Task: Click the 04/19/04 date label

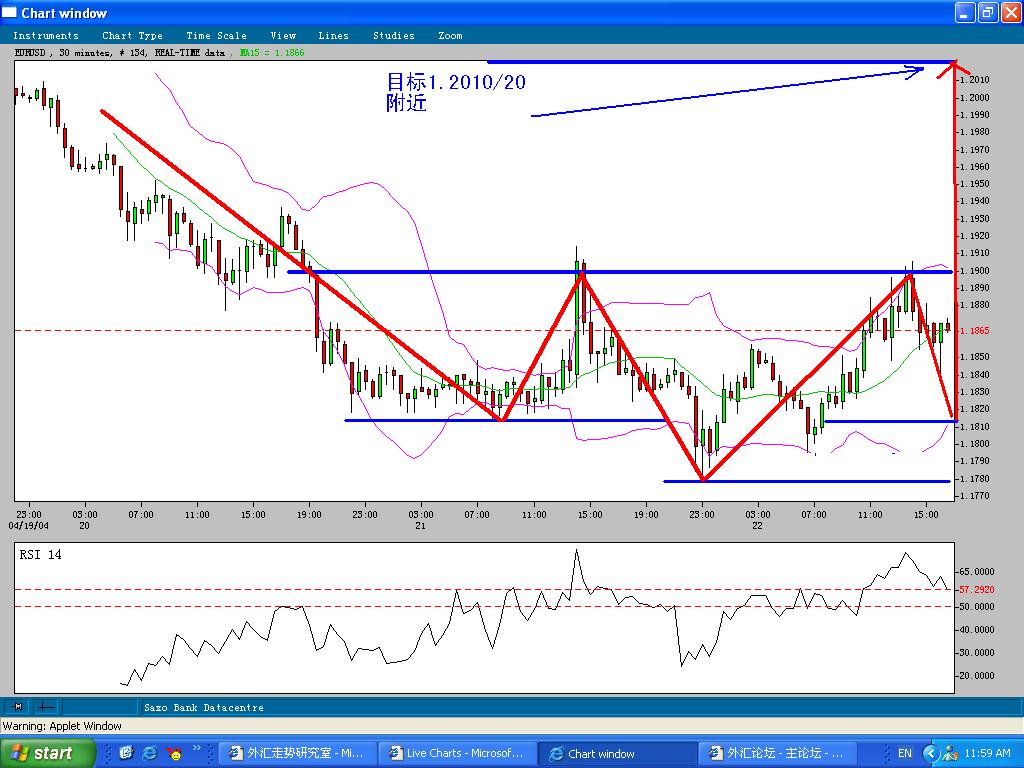Action: pos(29,526)
